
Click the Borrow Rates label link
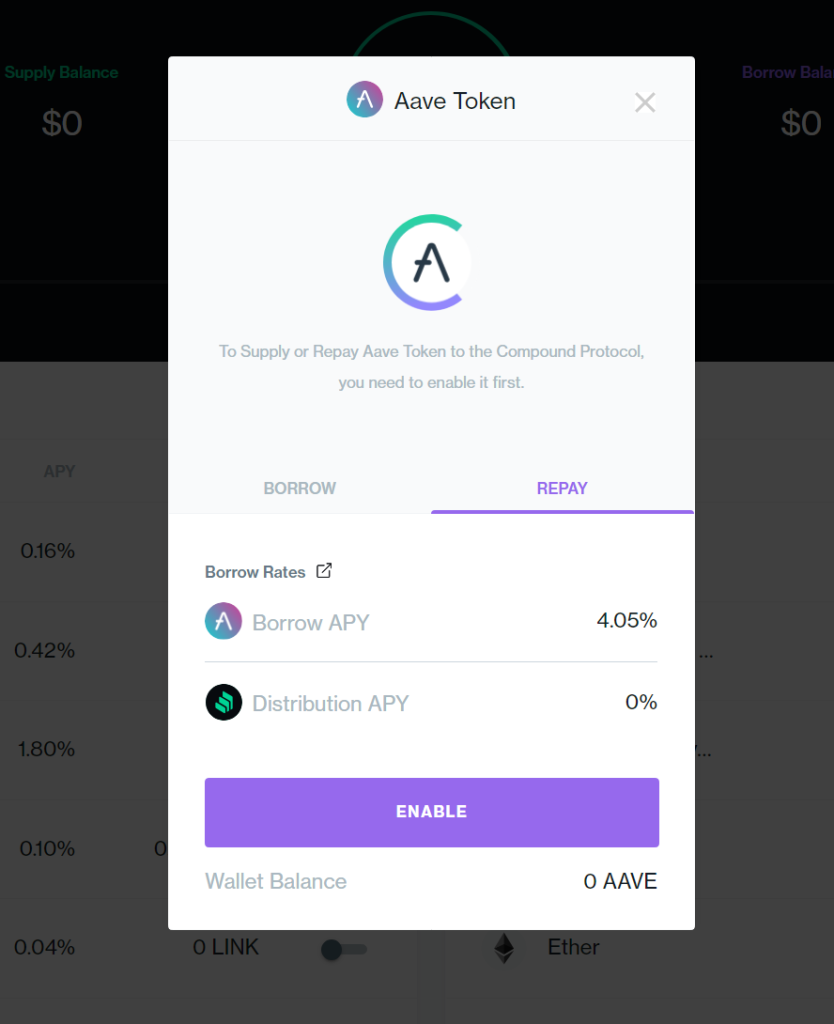tap(255, 572)
